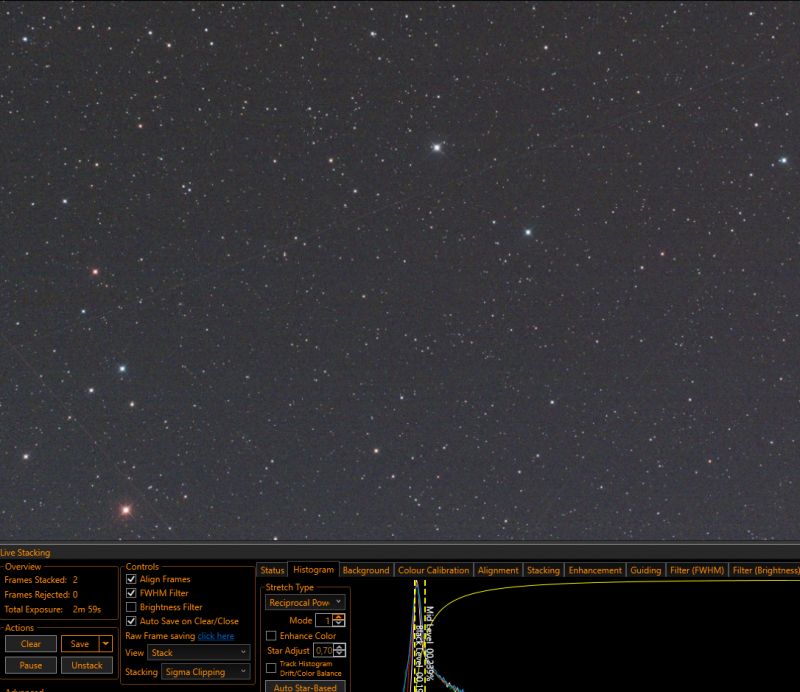The image size is (800, 692).
Task: Open the Filter (FWHM) tab
Action: tap(697, 570)
